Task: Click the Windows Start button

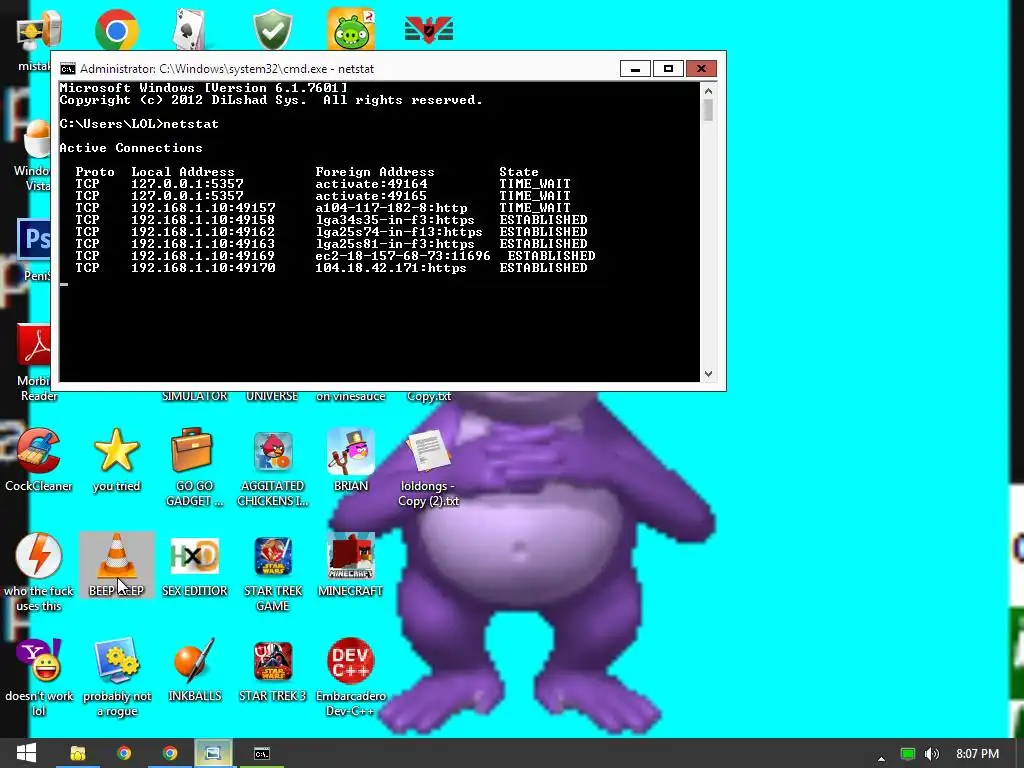Action: point(26,753)
